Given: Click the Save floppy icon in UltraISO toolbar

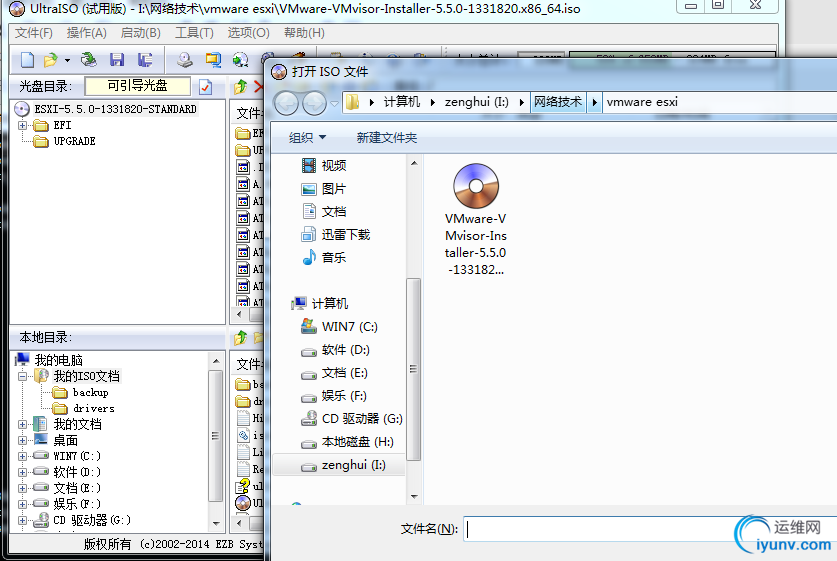Looking at the screenshot, I should (117, 60).
